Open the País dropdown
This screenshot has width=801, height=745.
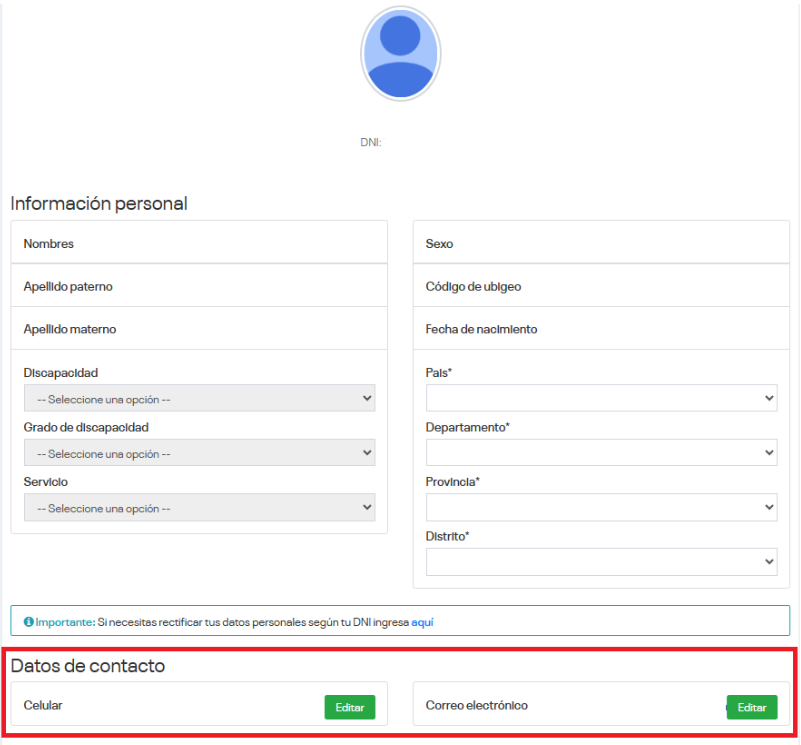pyautogui.click(x=601, y=398)
